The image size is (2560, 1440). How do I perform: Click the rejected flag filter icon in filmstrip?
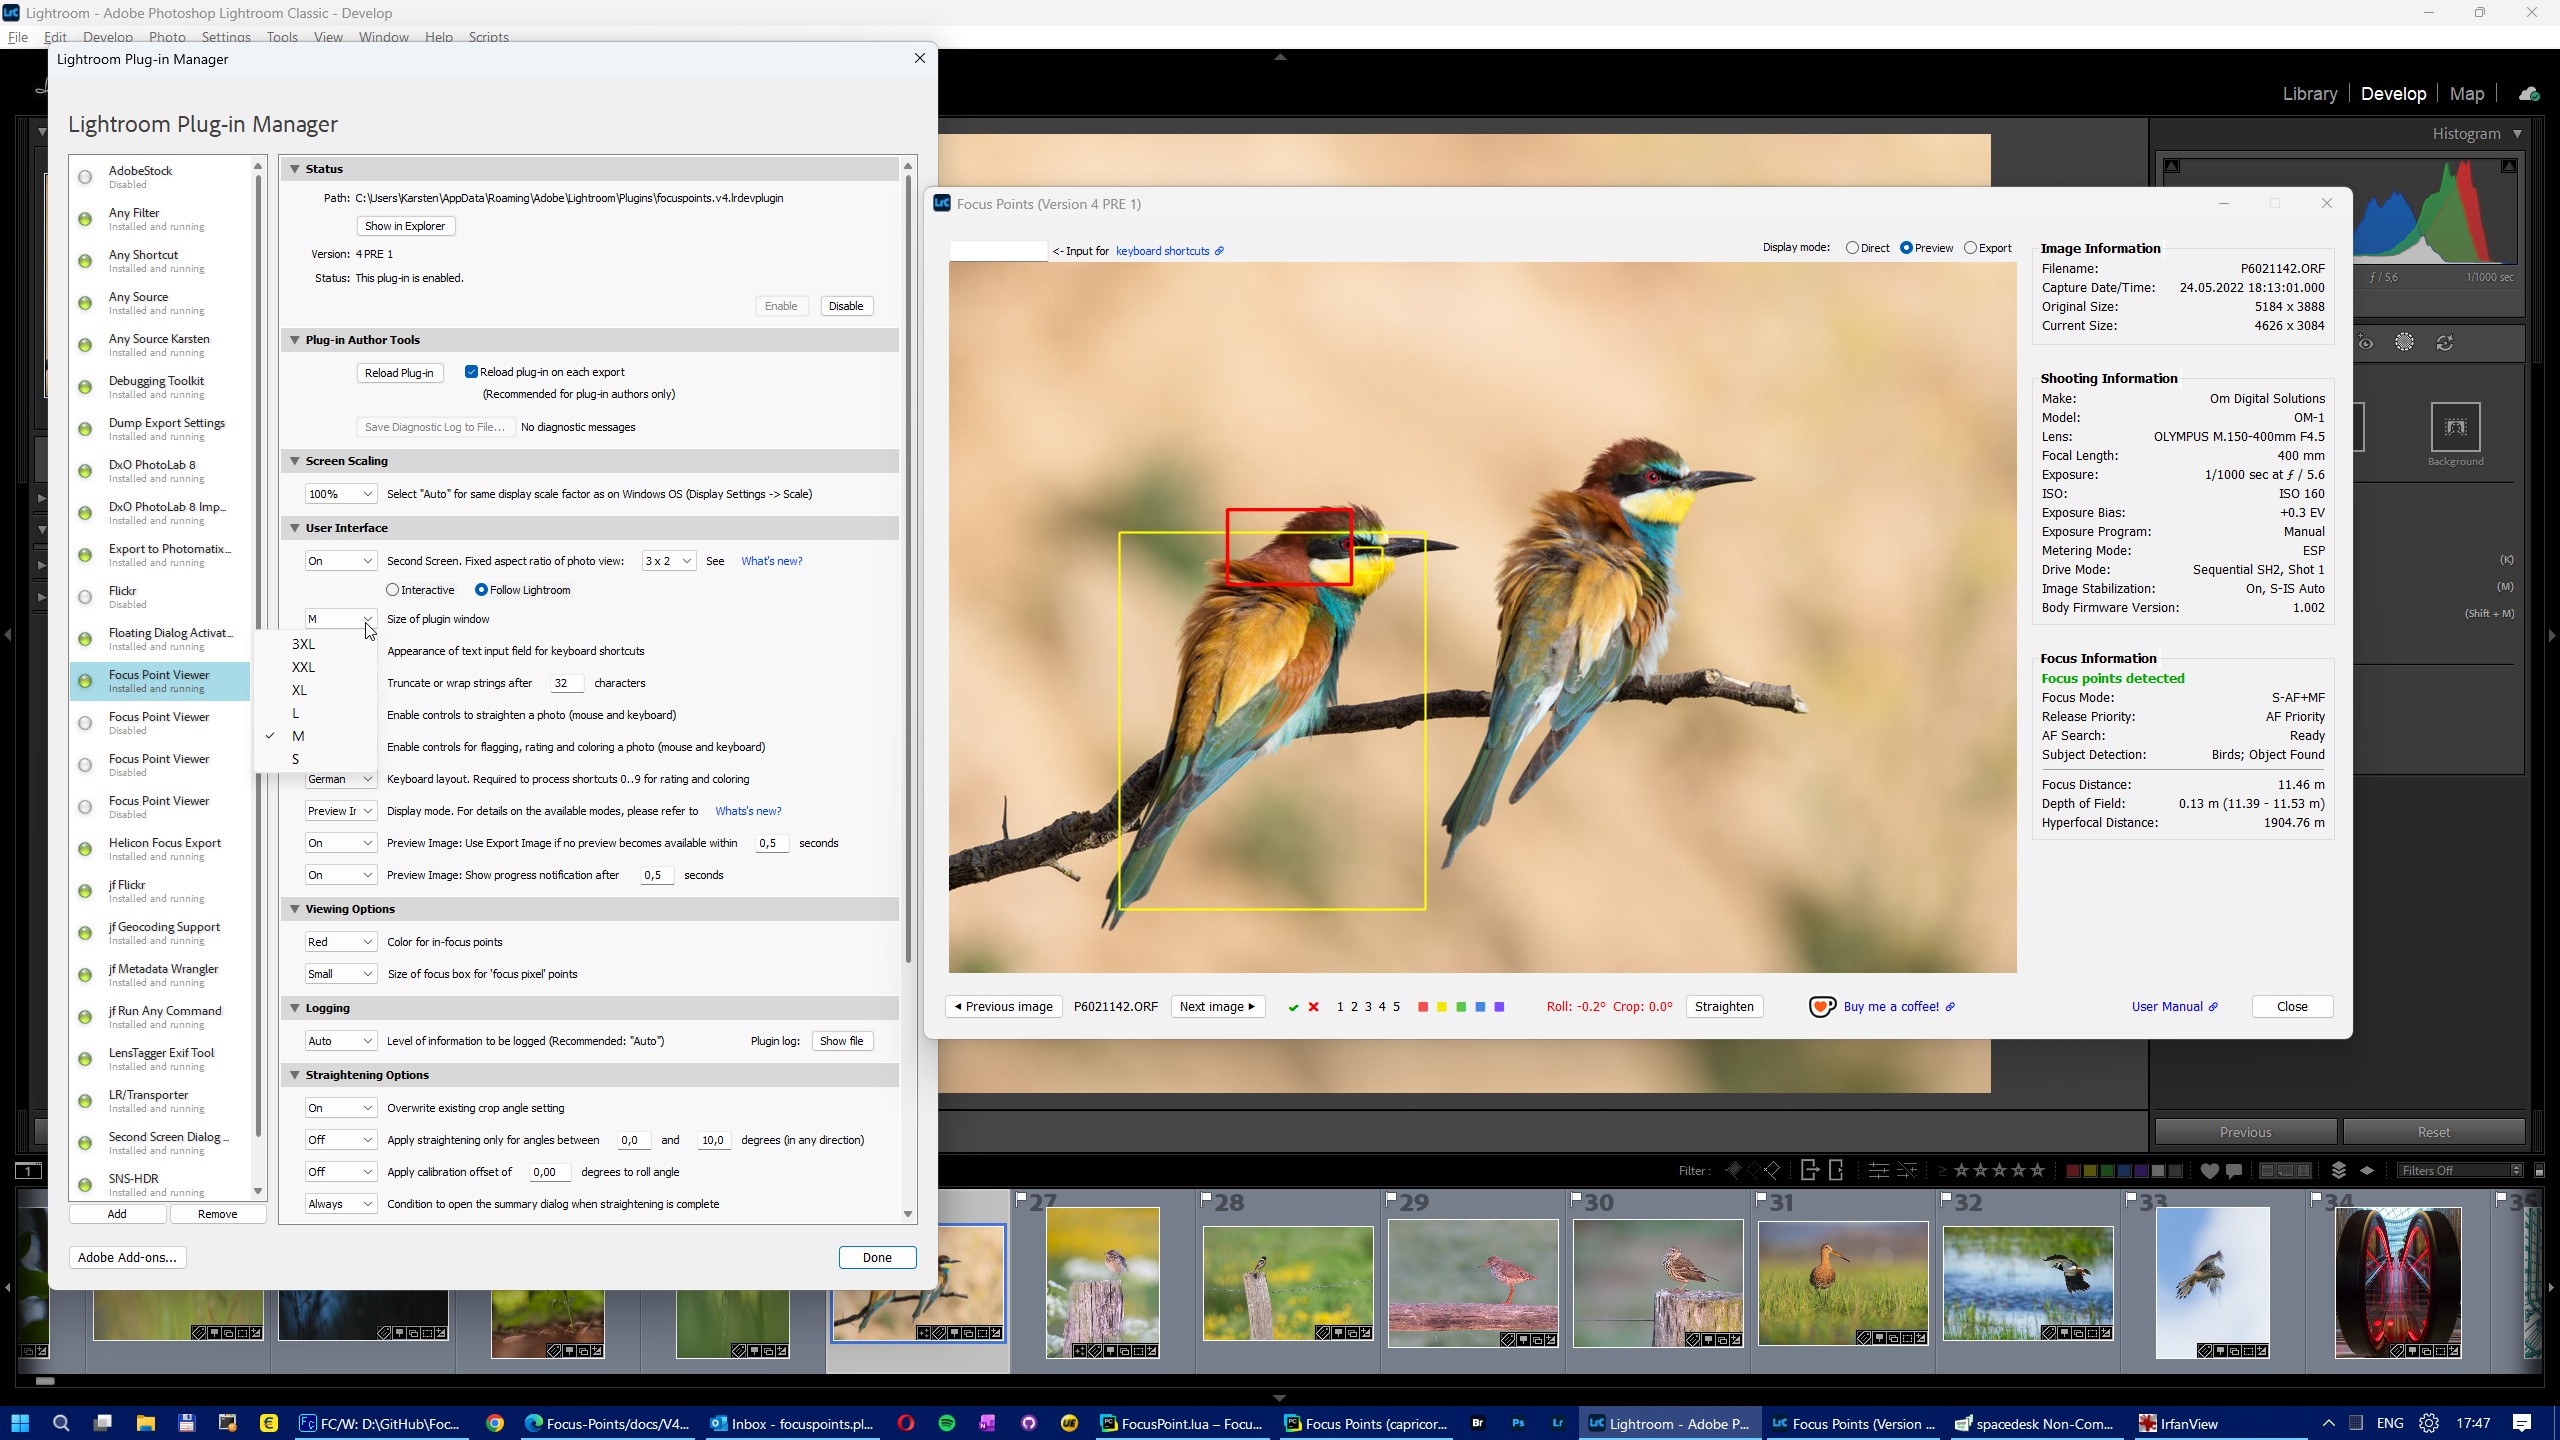point(1772,1170)
